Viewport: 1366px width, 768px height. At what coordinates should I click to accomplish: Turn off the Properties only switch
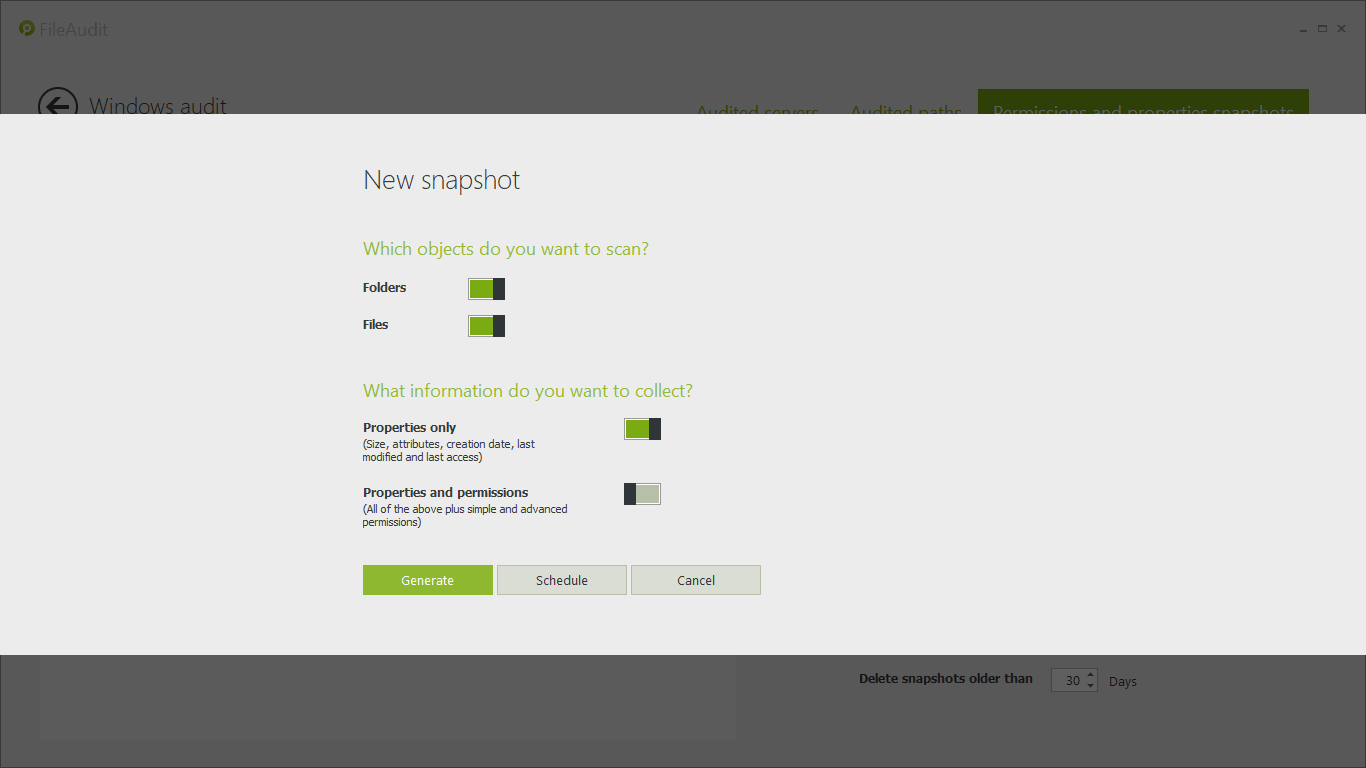pos(642,429)
